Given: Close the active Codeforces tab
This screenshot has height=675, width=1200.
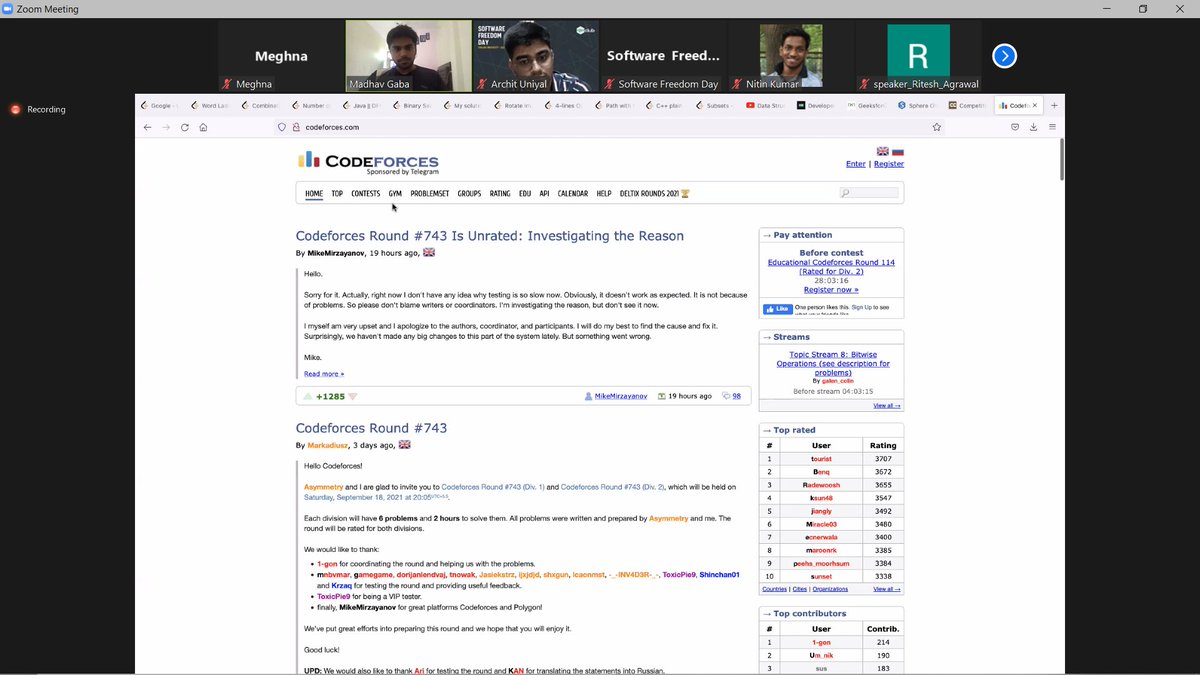Looking at the screenshot, I should coord(1034,105).
